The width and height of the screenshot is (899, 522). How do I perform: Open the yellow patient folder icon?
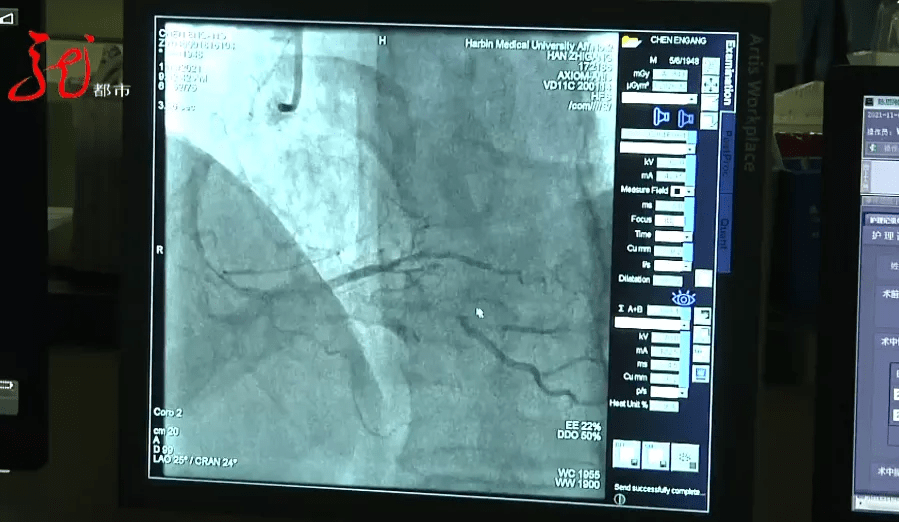tap(631, 41)
